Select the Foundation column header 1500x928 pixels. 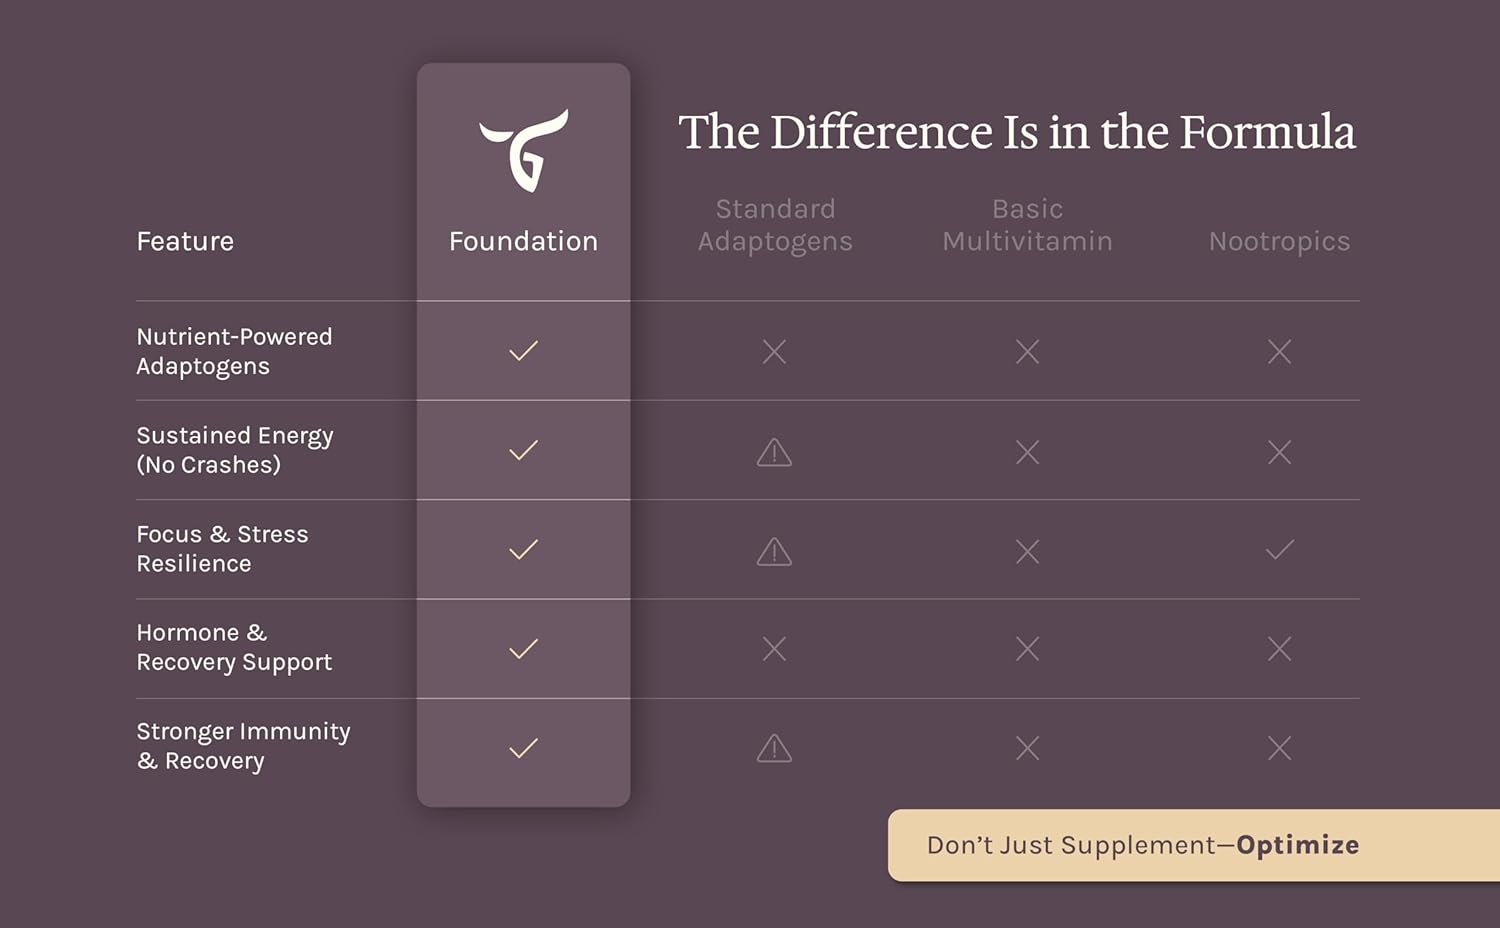tap(523, 241)
